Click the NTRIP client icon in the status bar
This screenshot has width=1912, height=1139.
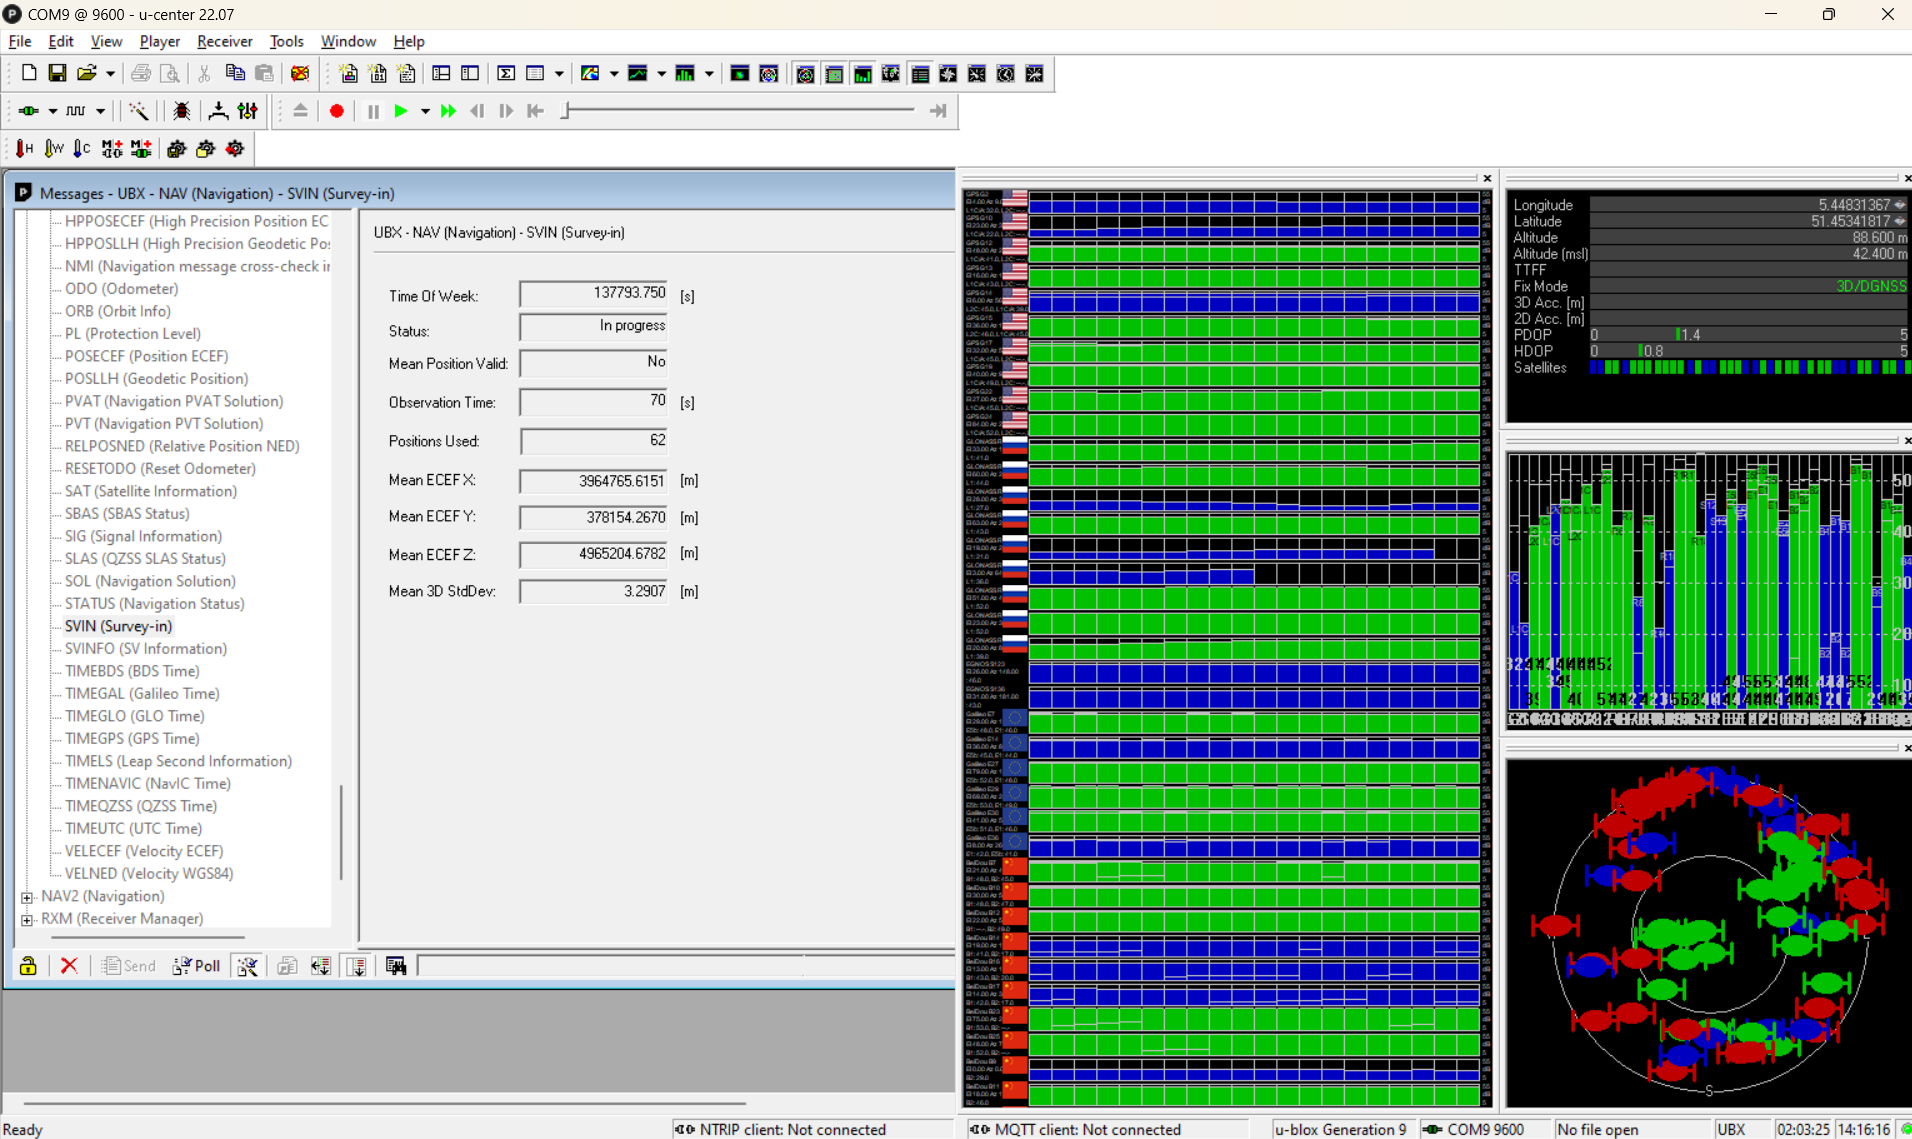tap(687, 1129)
